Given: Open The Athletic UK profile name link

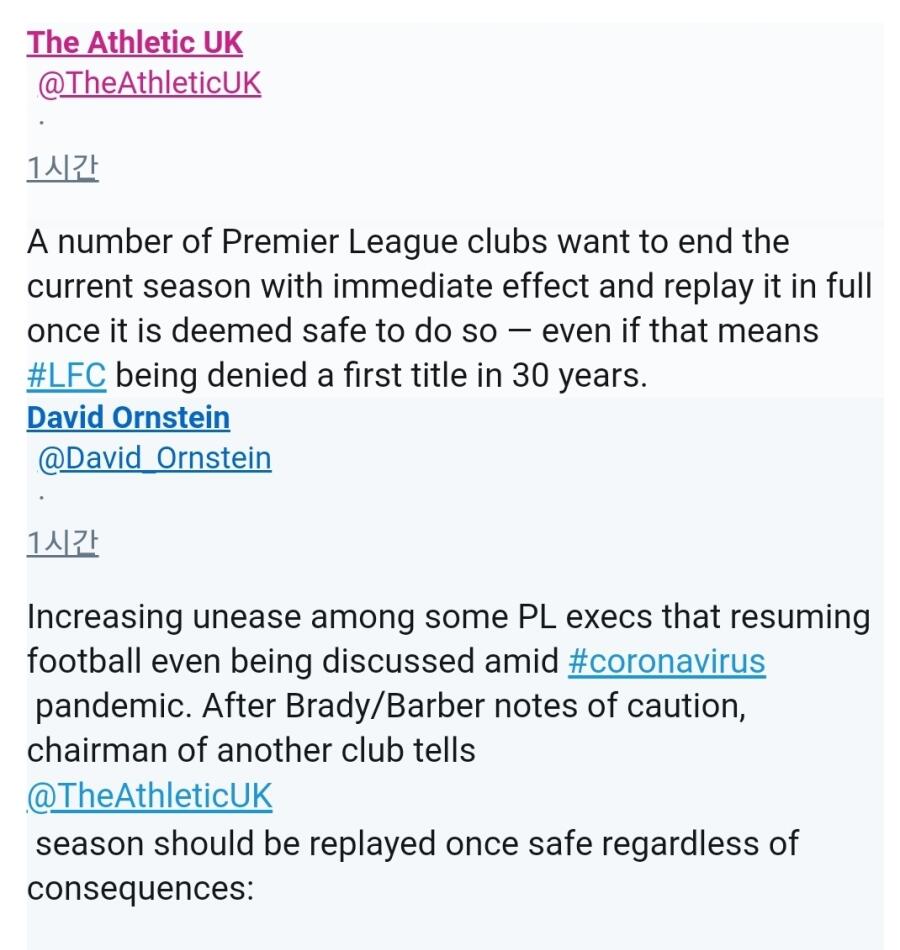Looking at the screenshot, I should coord(135,43).
